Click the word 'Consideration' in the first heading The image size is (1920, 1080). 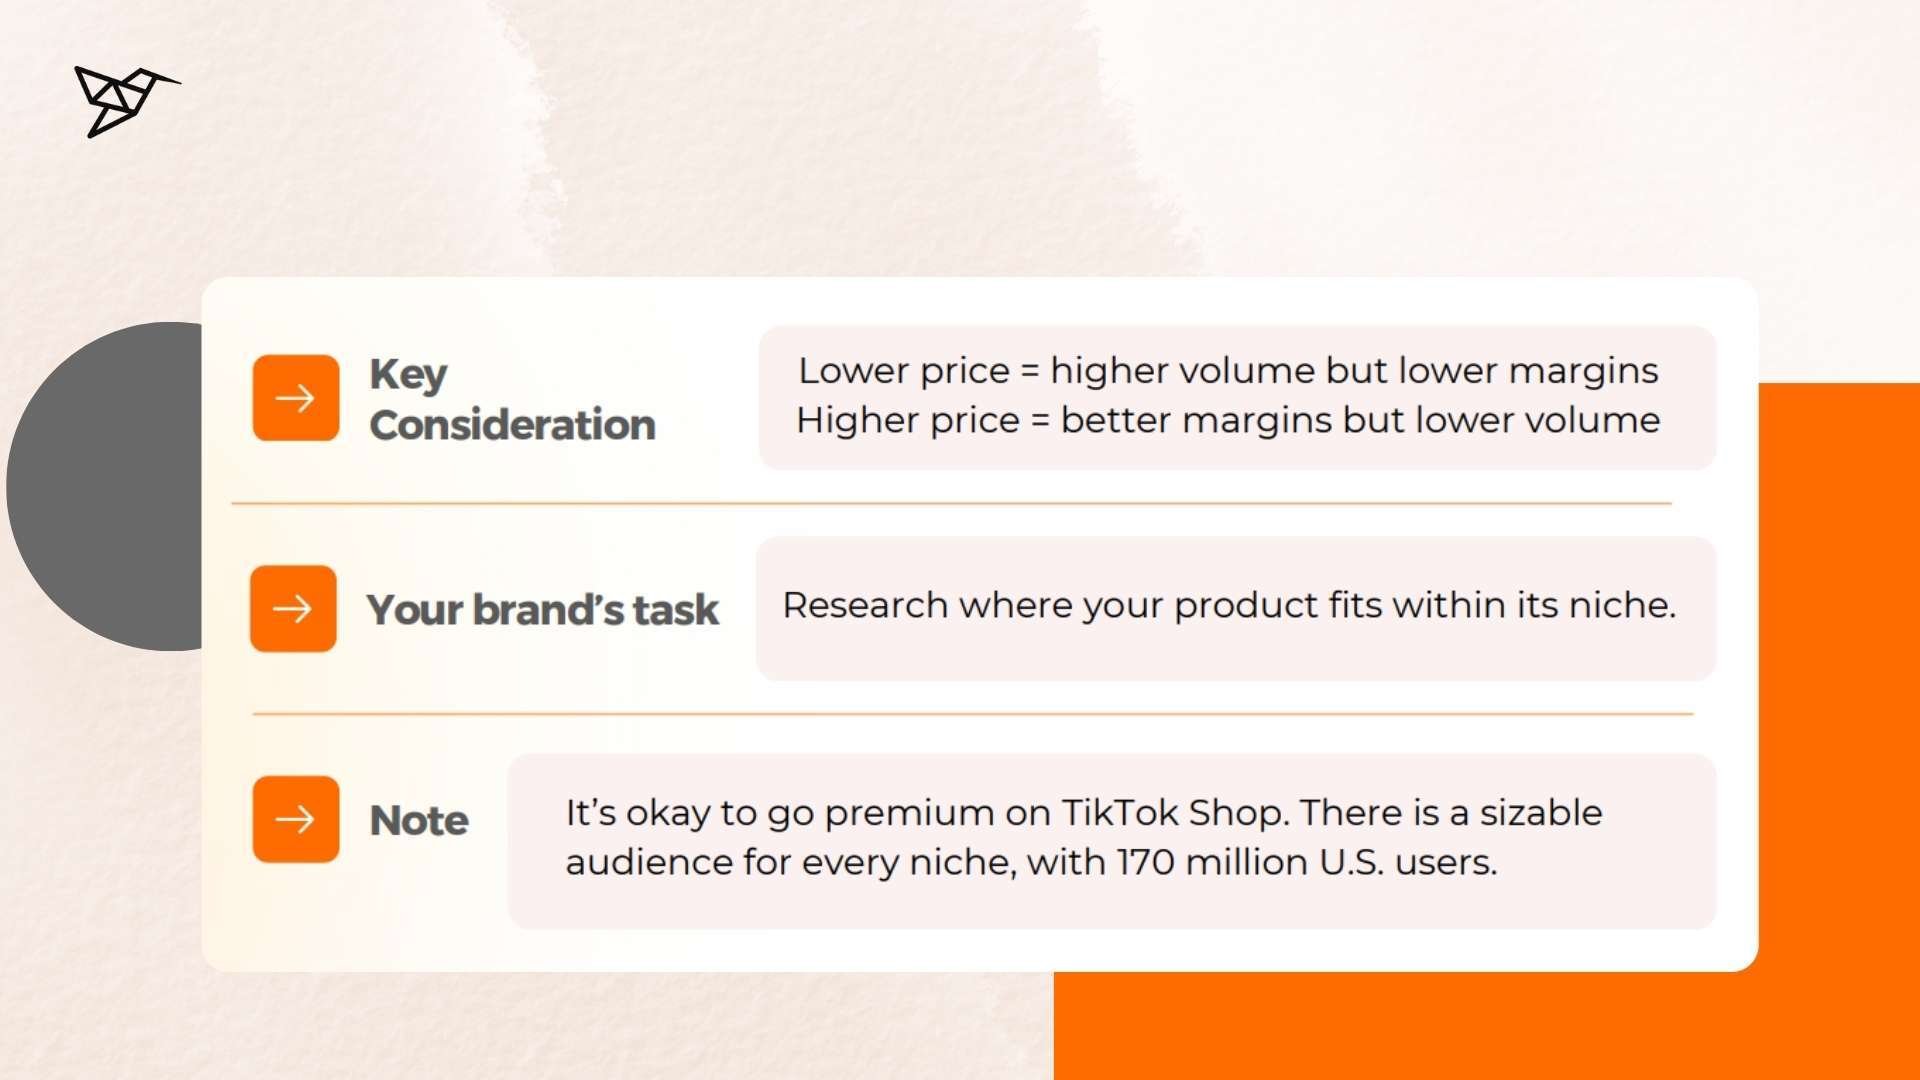coord(512,425)
